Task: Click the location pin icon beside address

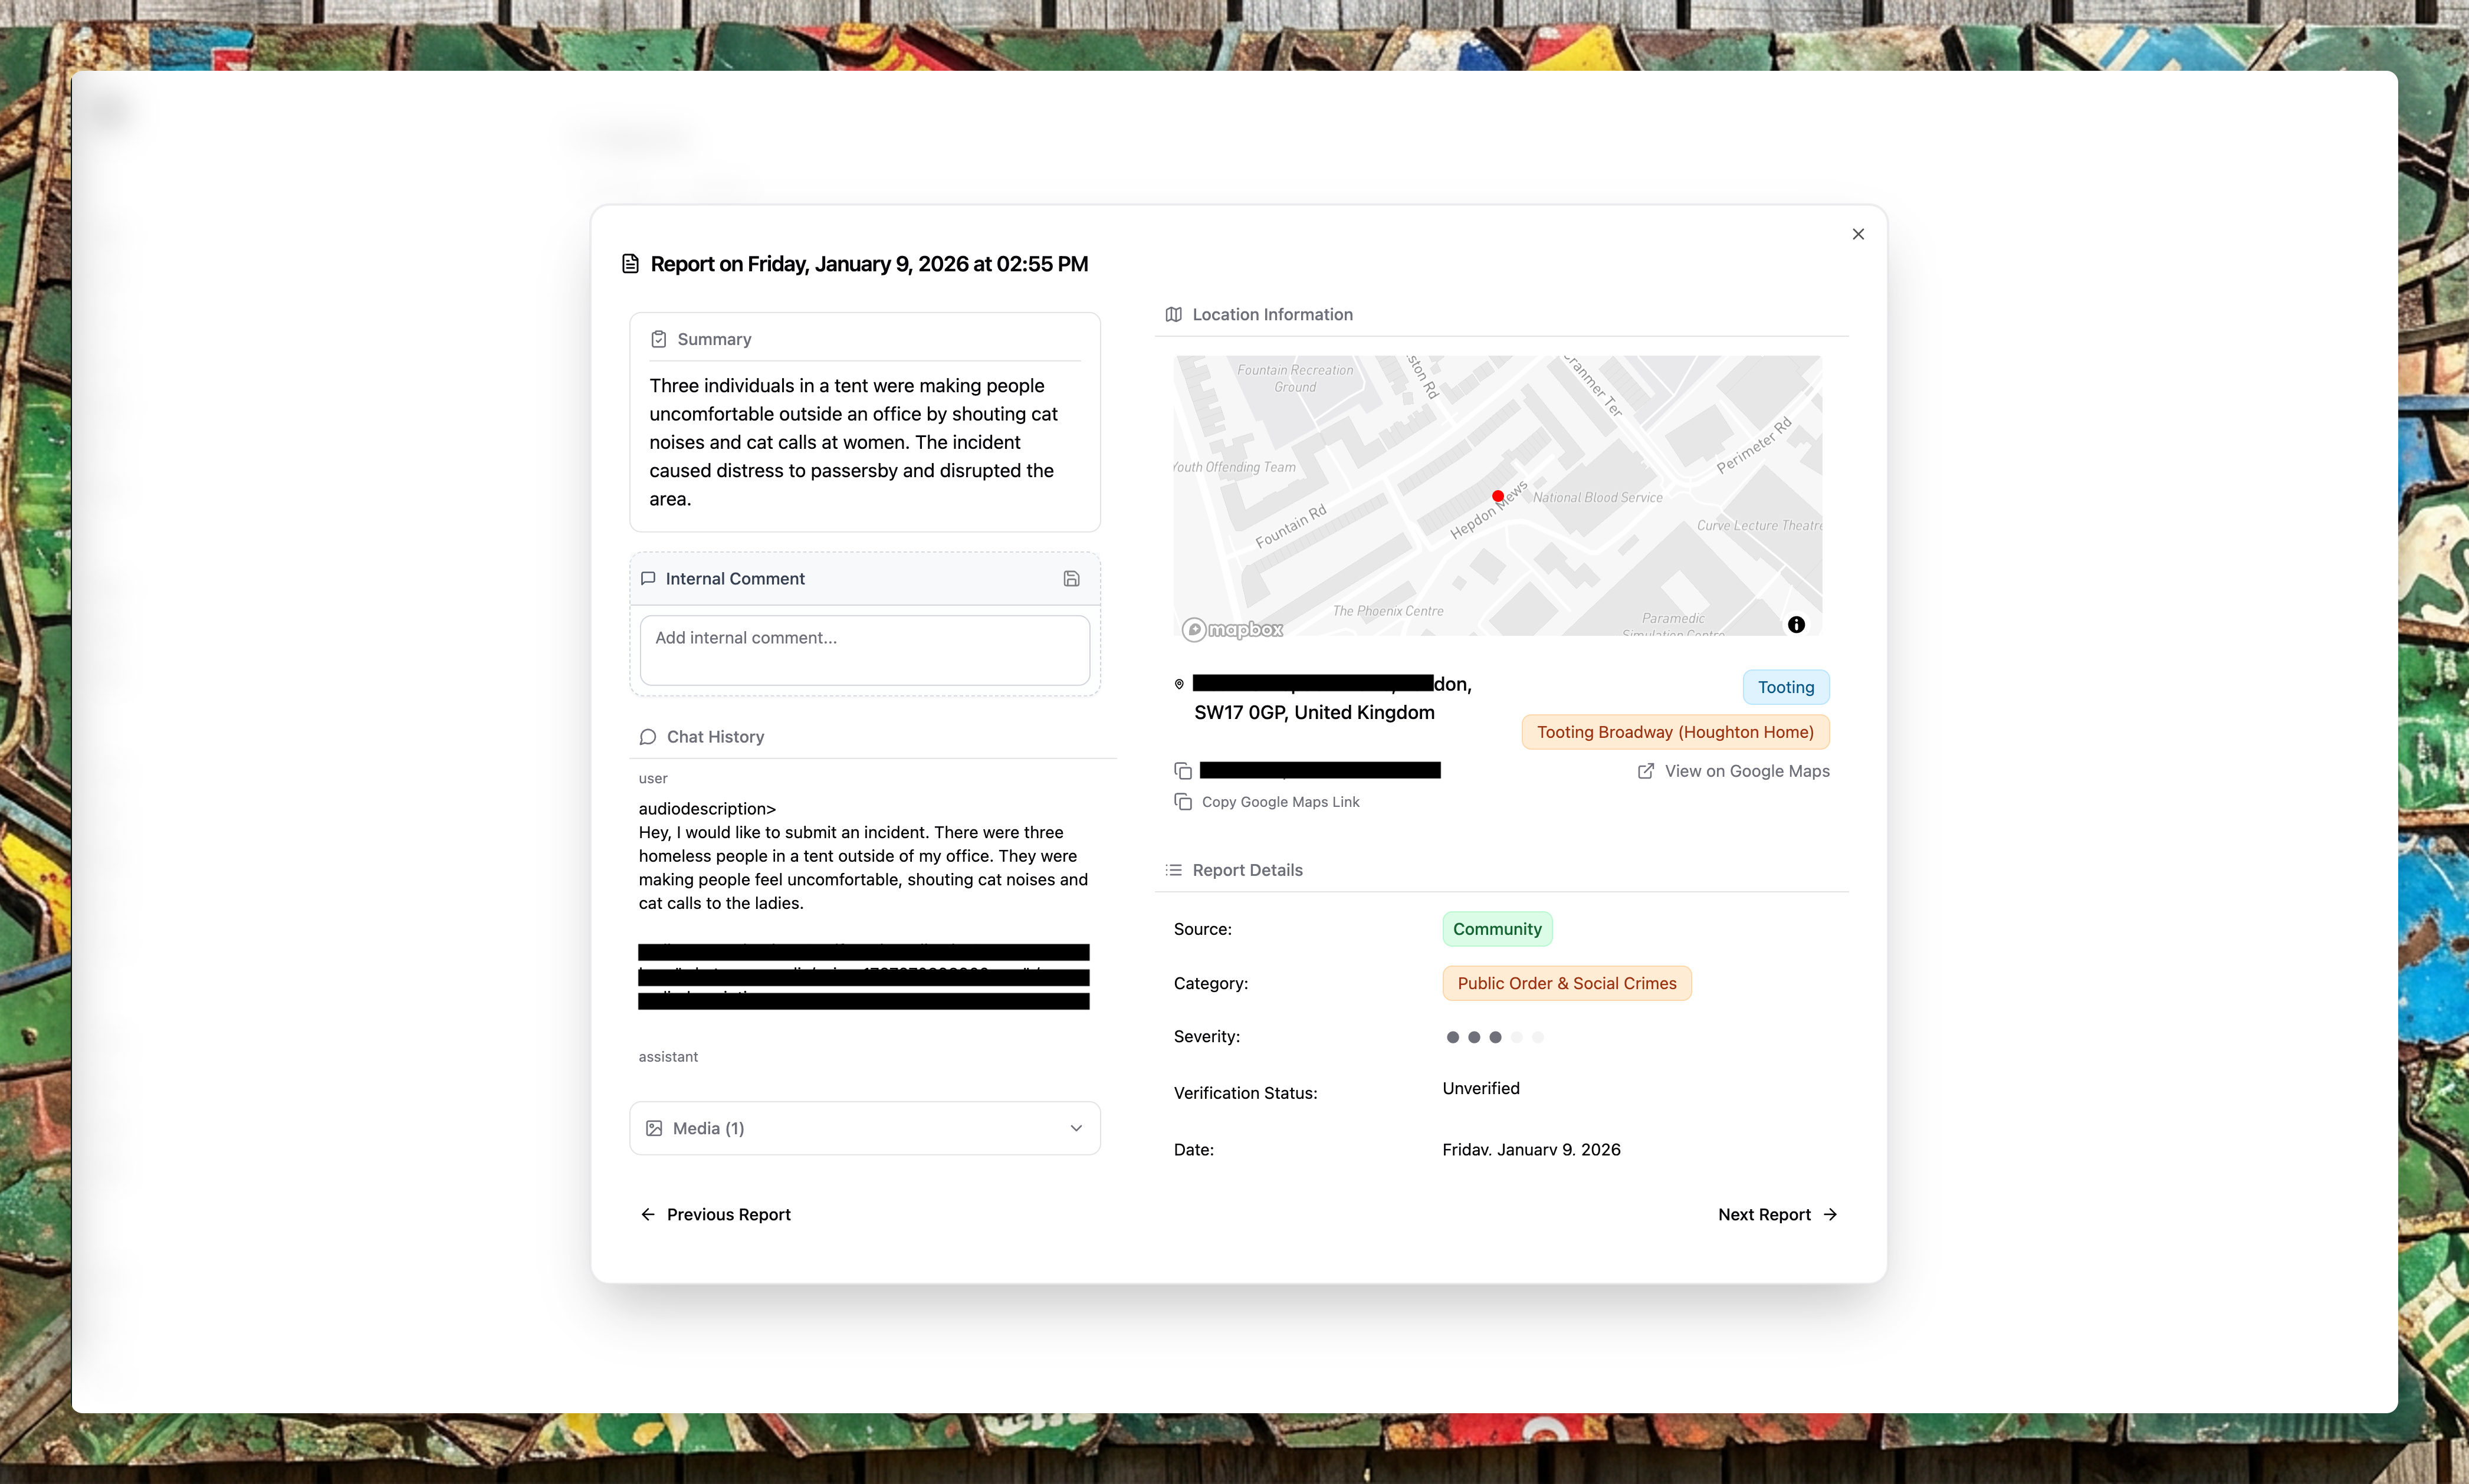Action: click(1179, 685)
